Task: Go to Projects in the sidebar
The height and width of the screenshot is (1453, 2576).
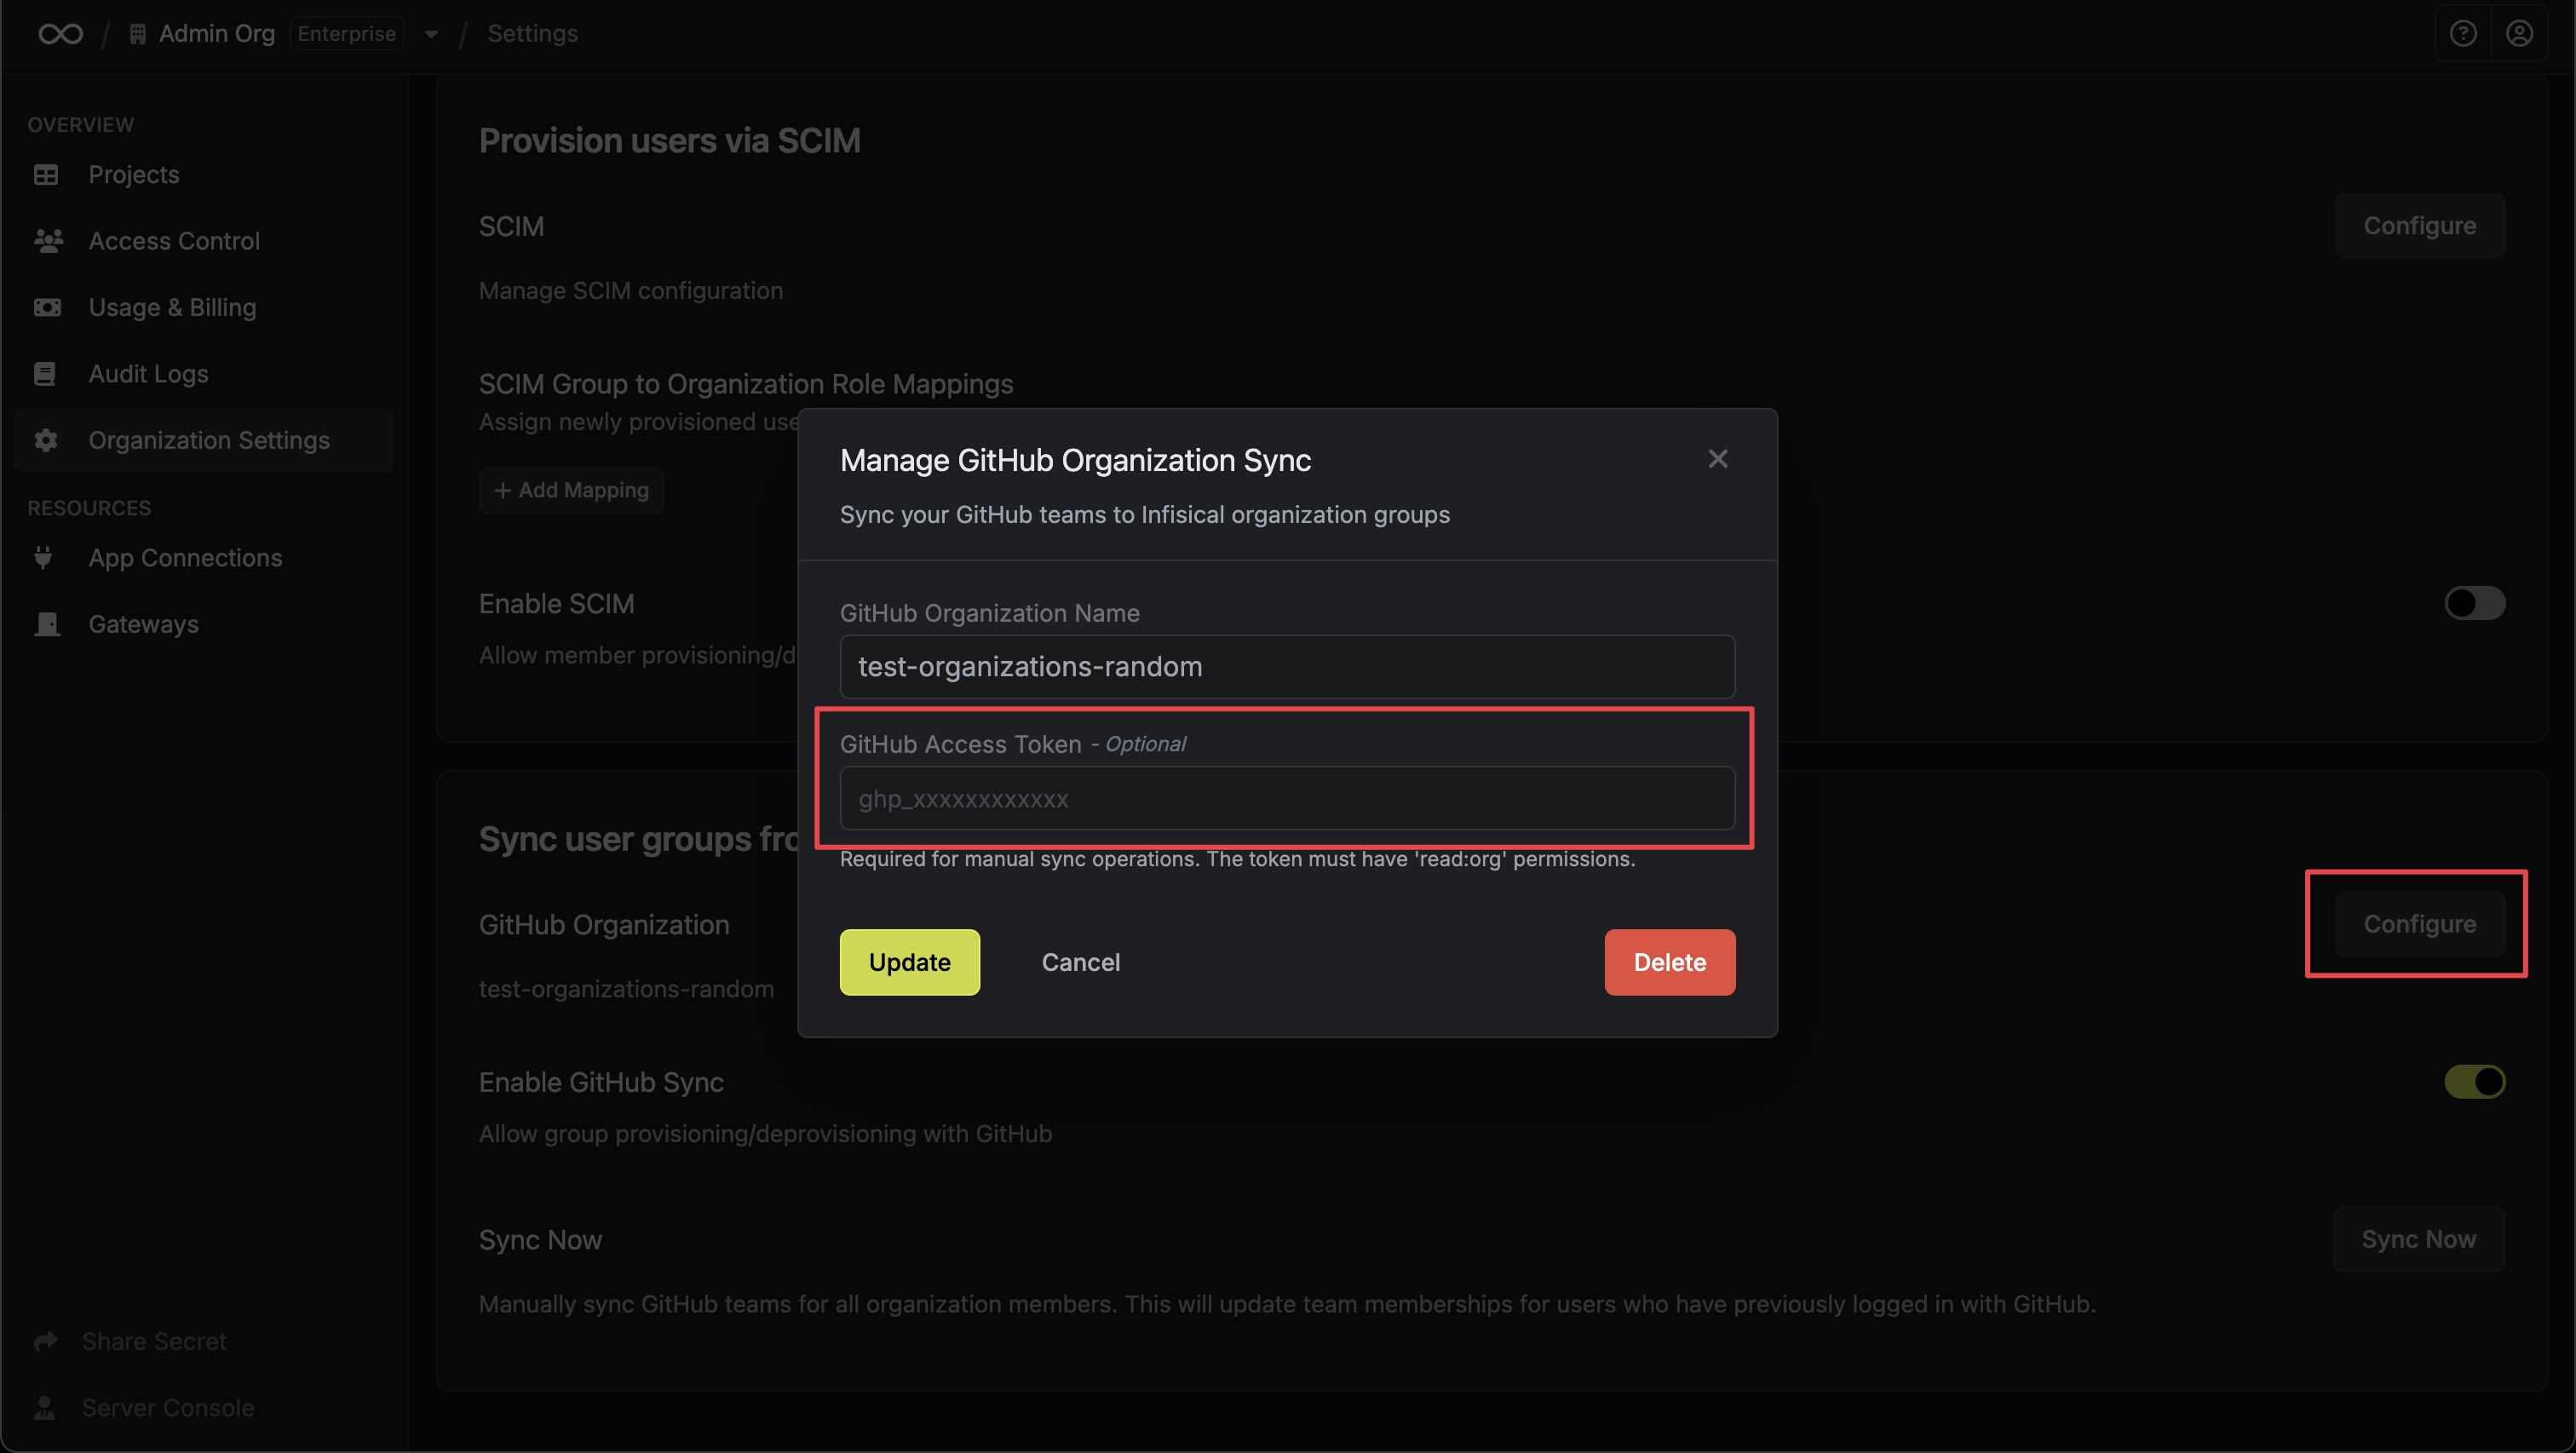Action: point(204,175)
